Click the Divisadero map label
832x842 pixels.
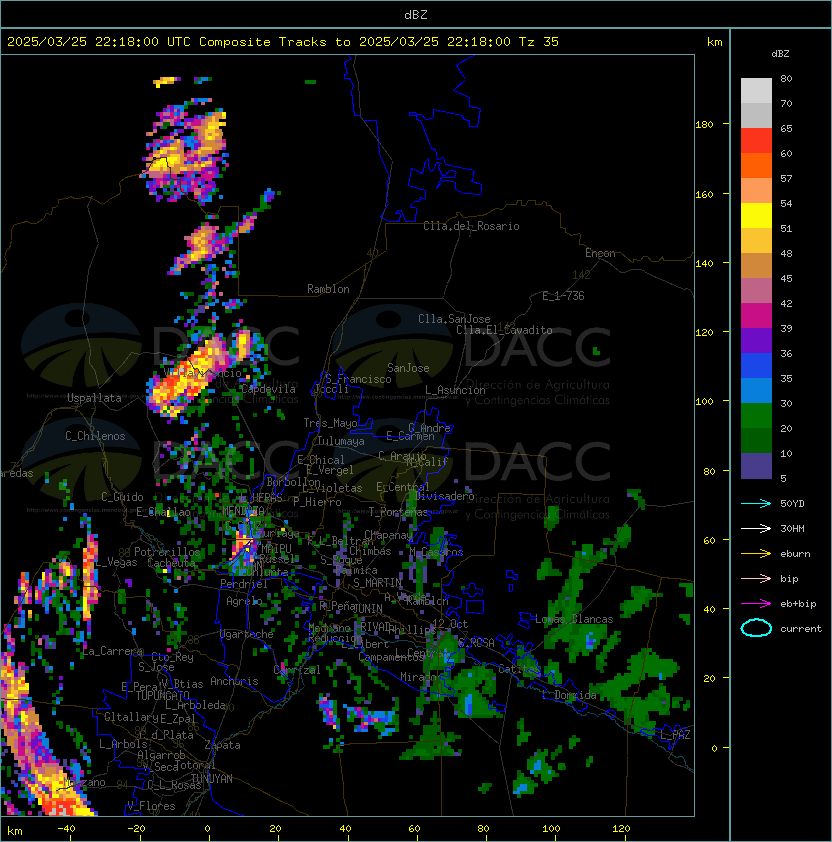coord(445,496)
